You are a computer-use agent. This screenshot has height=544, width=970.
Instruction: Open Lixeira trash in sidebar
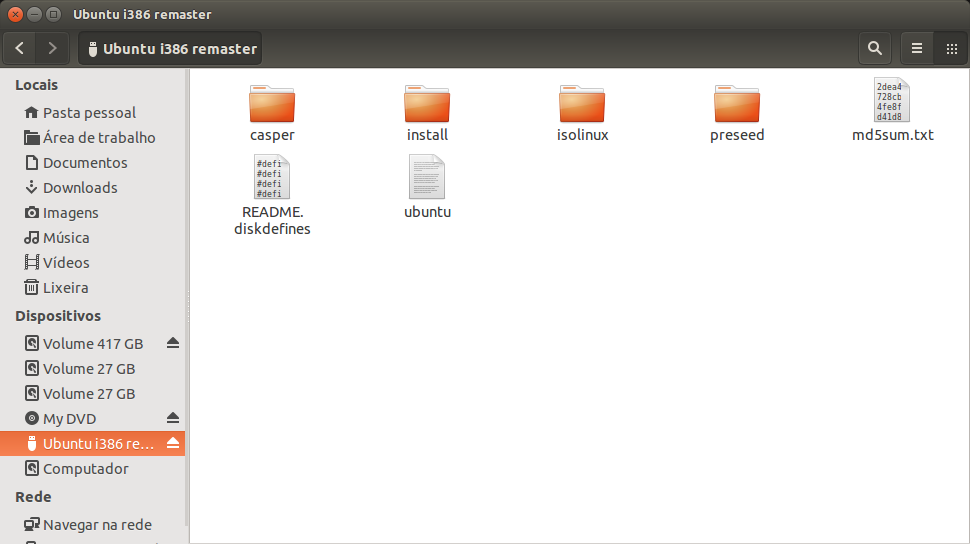pos(93,288)
